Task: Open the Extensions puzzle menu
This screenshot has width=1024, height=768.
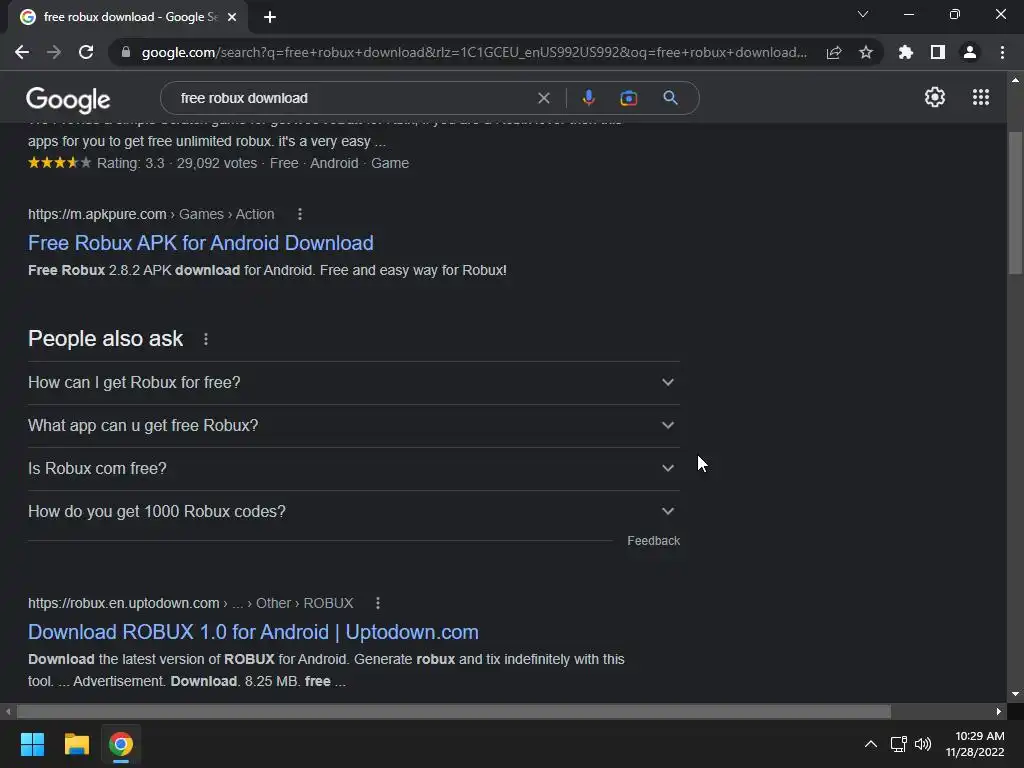Action: (906, 52)
